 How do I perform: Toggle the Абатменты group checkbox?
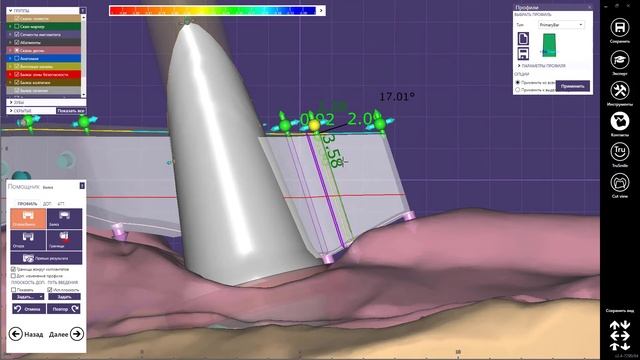coord(17,42)
